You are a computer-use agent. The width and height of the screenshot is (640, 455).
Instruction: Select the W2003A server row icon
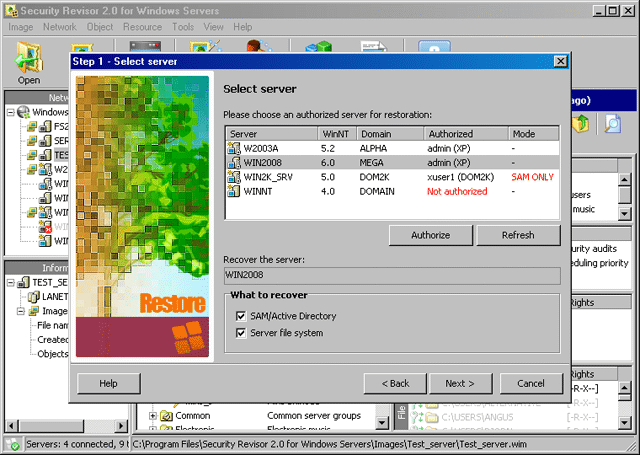point(235,148)
